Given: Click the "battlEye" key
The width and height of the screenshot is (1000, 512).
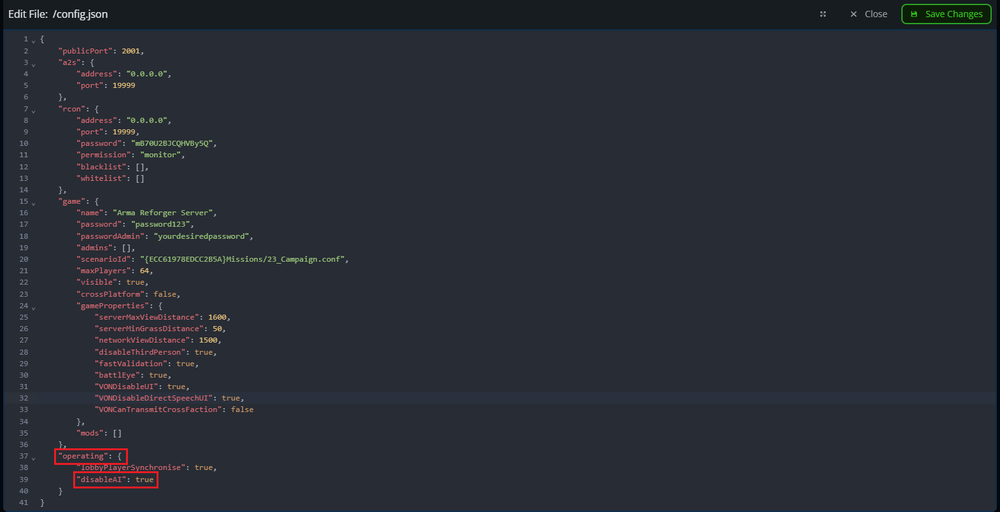Looking at the screenshot, I should pos(119,375).
